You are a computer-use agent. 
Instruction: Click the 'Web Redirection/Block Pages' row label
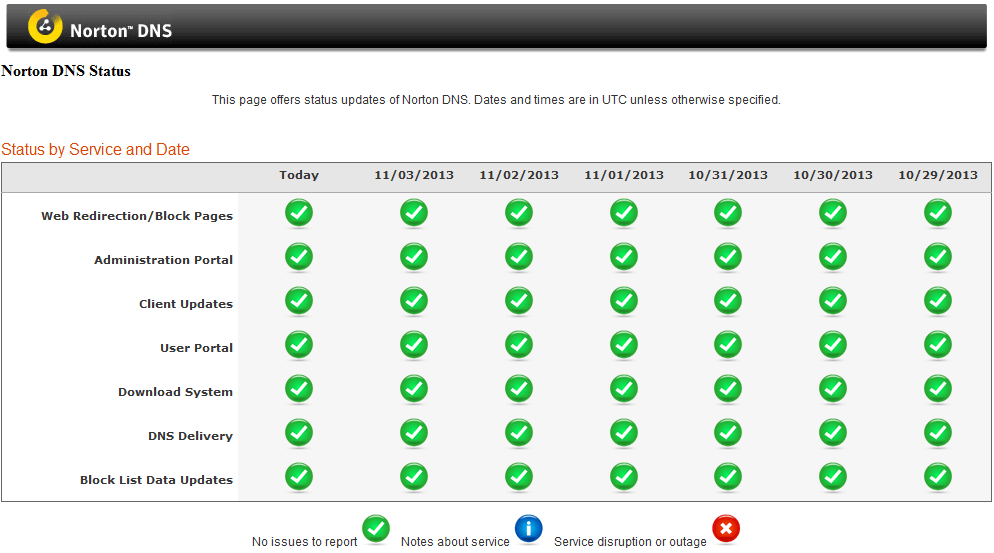[137, 216]
